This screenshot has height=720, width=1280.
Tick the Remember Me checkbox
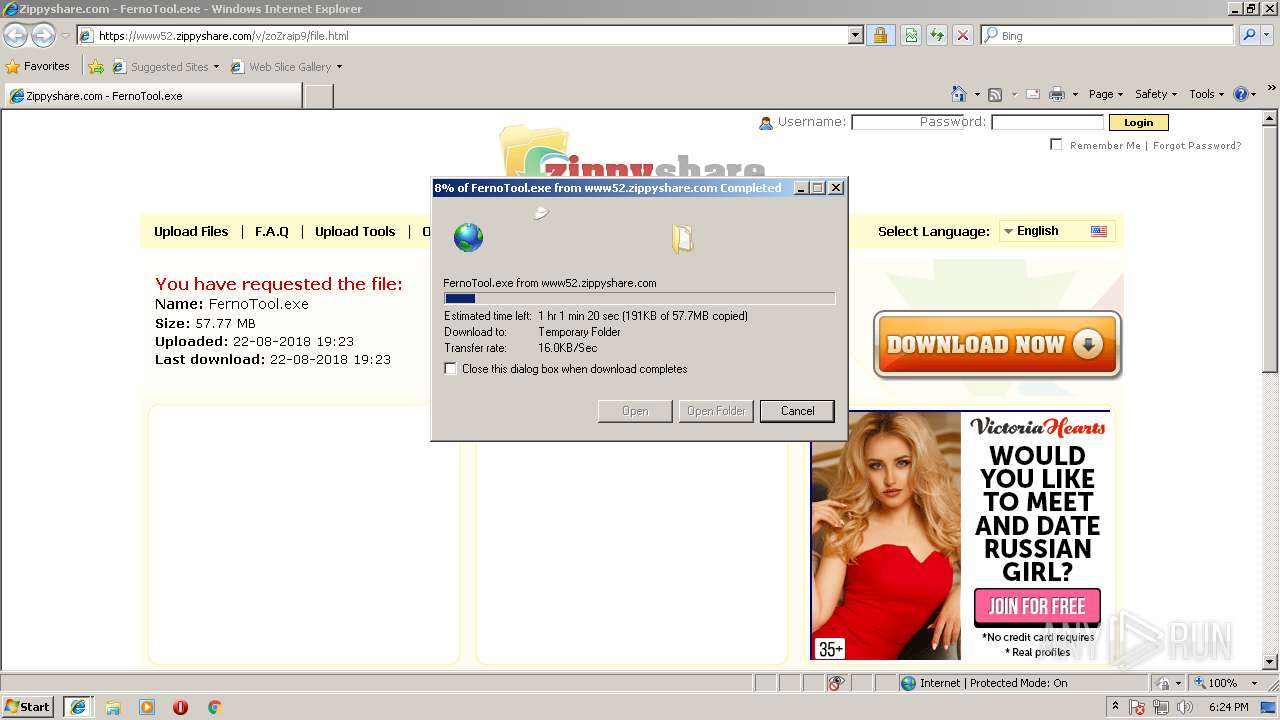point(1056,145)
